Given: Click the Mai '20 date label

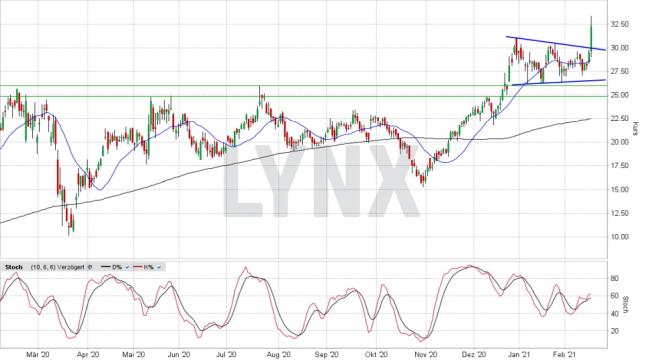Looking at the screenshot, I should [134, 354].
